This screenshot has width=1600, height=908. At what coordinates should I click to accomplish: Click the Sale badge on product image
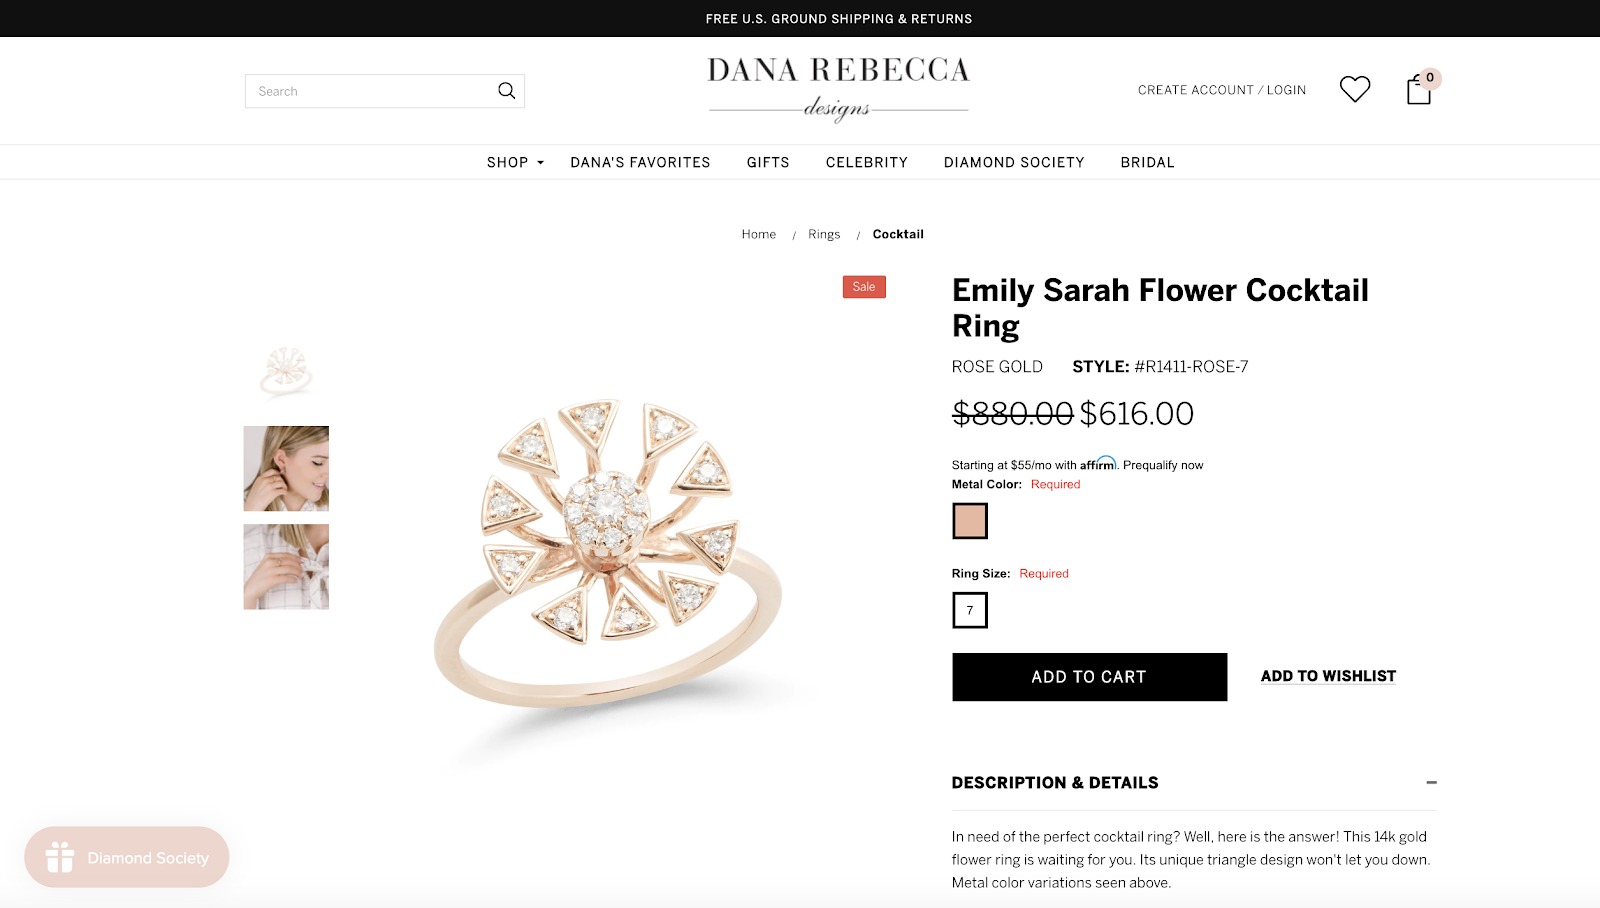click(x=864, y=287)
